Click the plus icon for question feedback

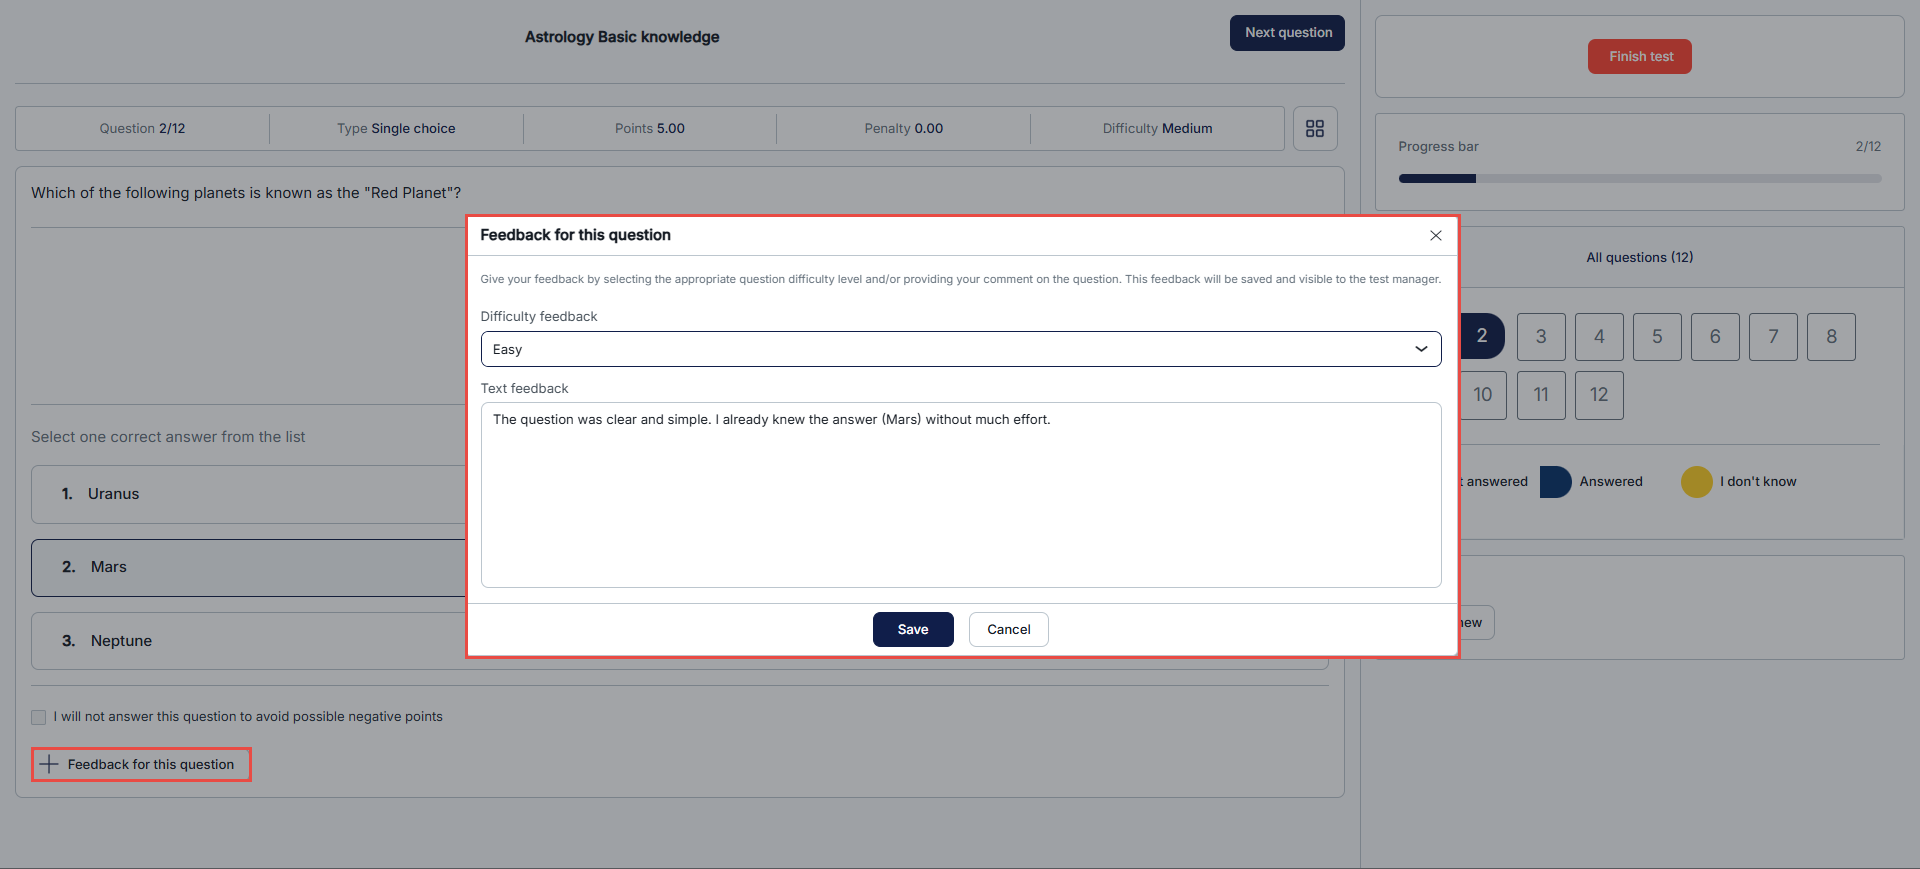tap(49, 764)
